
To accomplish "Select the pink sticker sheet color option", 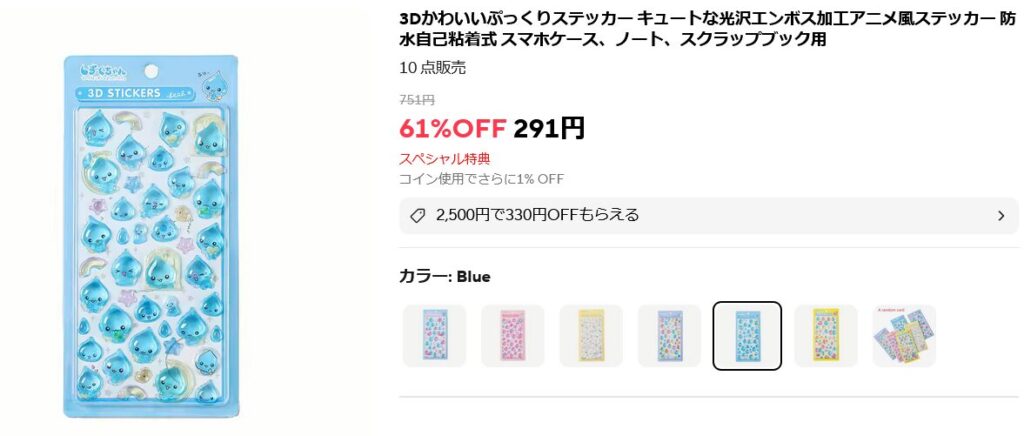I will click(x=513, y=336).
